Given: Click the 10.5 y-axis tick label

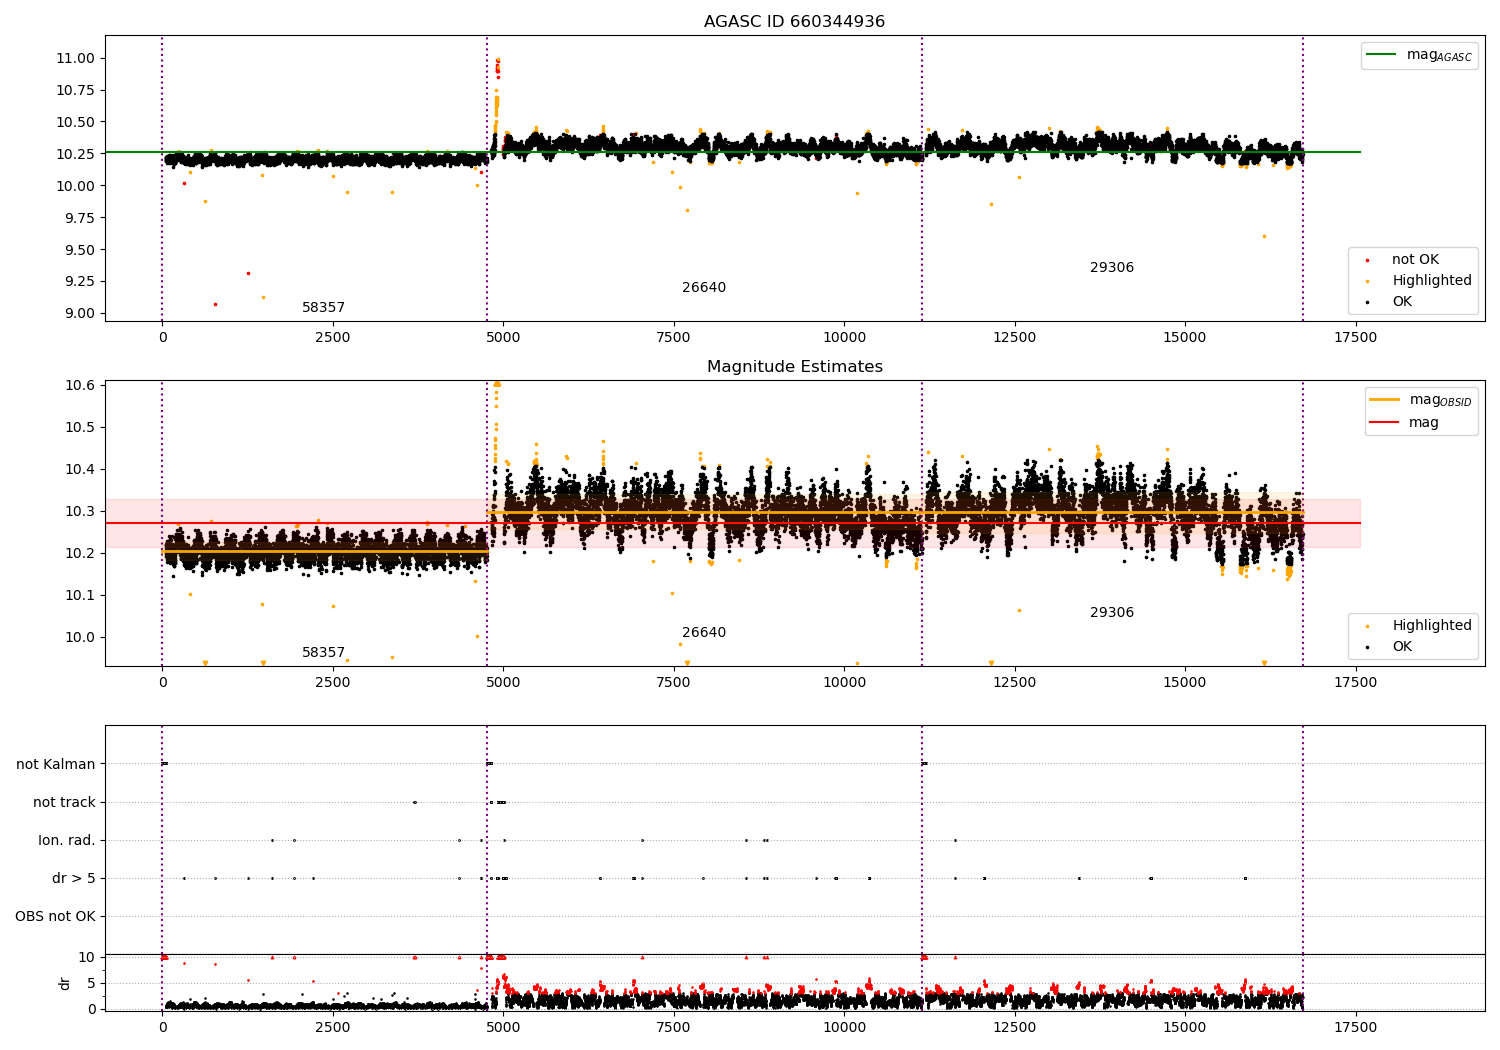Looking at the screenshot, I should [79, 427].
